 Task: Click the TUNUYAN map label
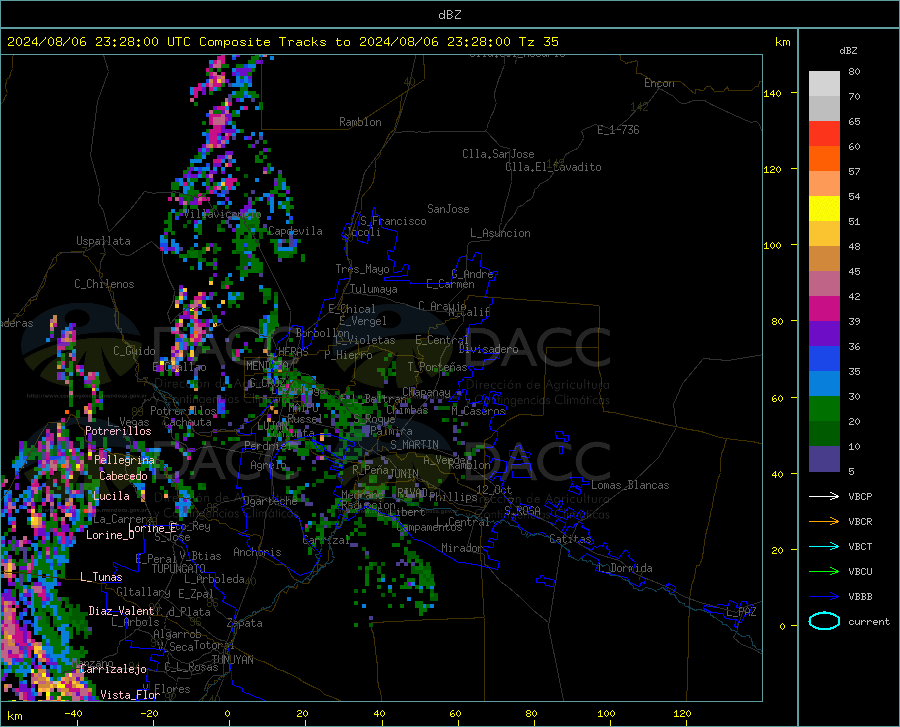coord(232,660)
